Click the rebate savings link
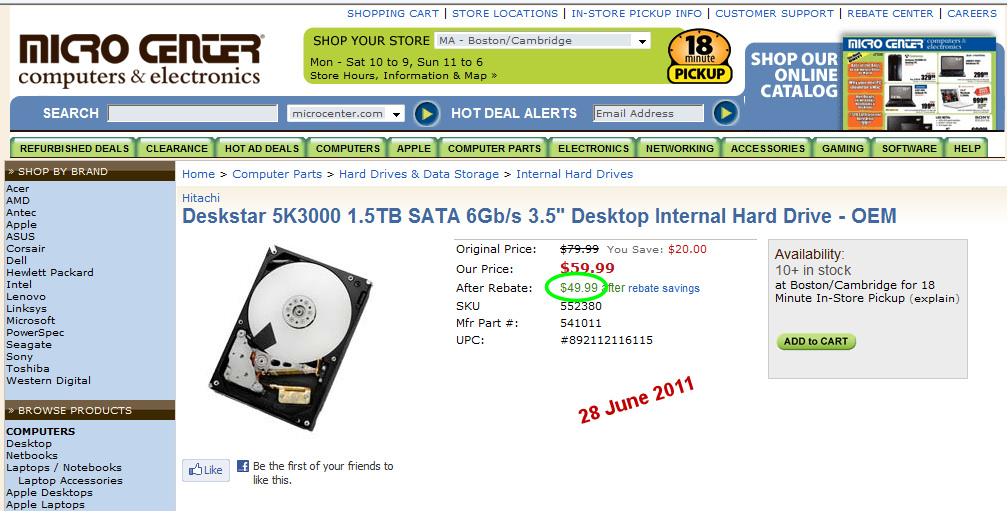The width and height of the screenshot is (1007, 511). (x=663, y=288)
